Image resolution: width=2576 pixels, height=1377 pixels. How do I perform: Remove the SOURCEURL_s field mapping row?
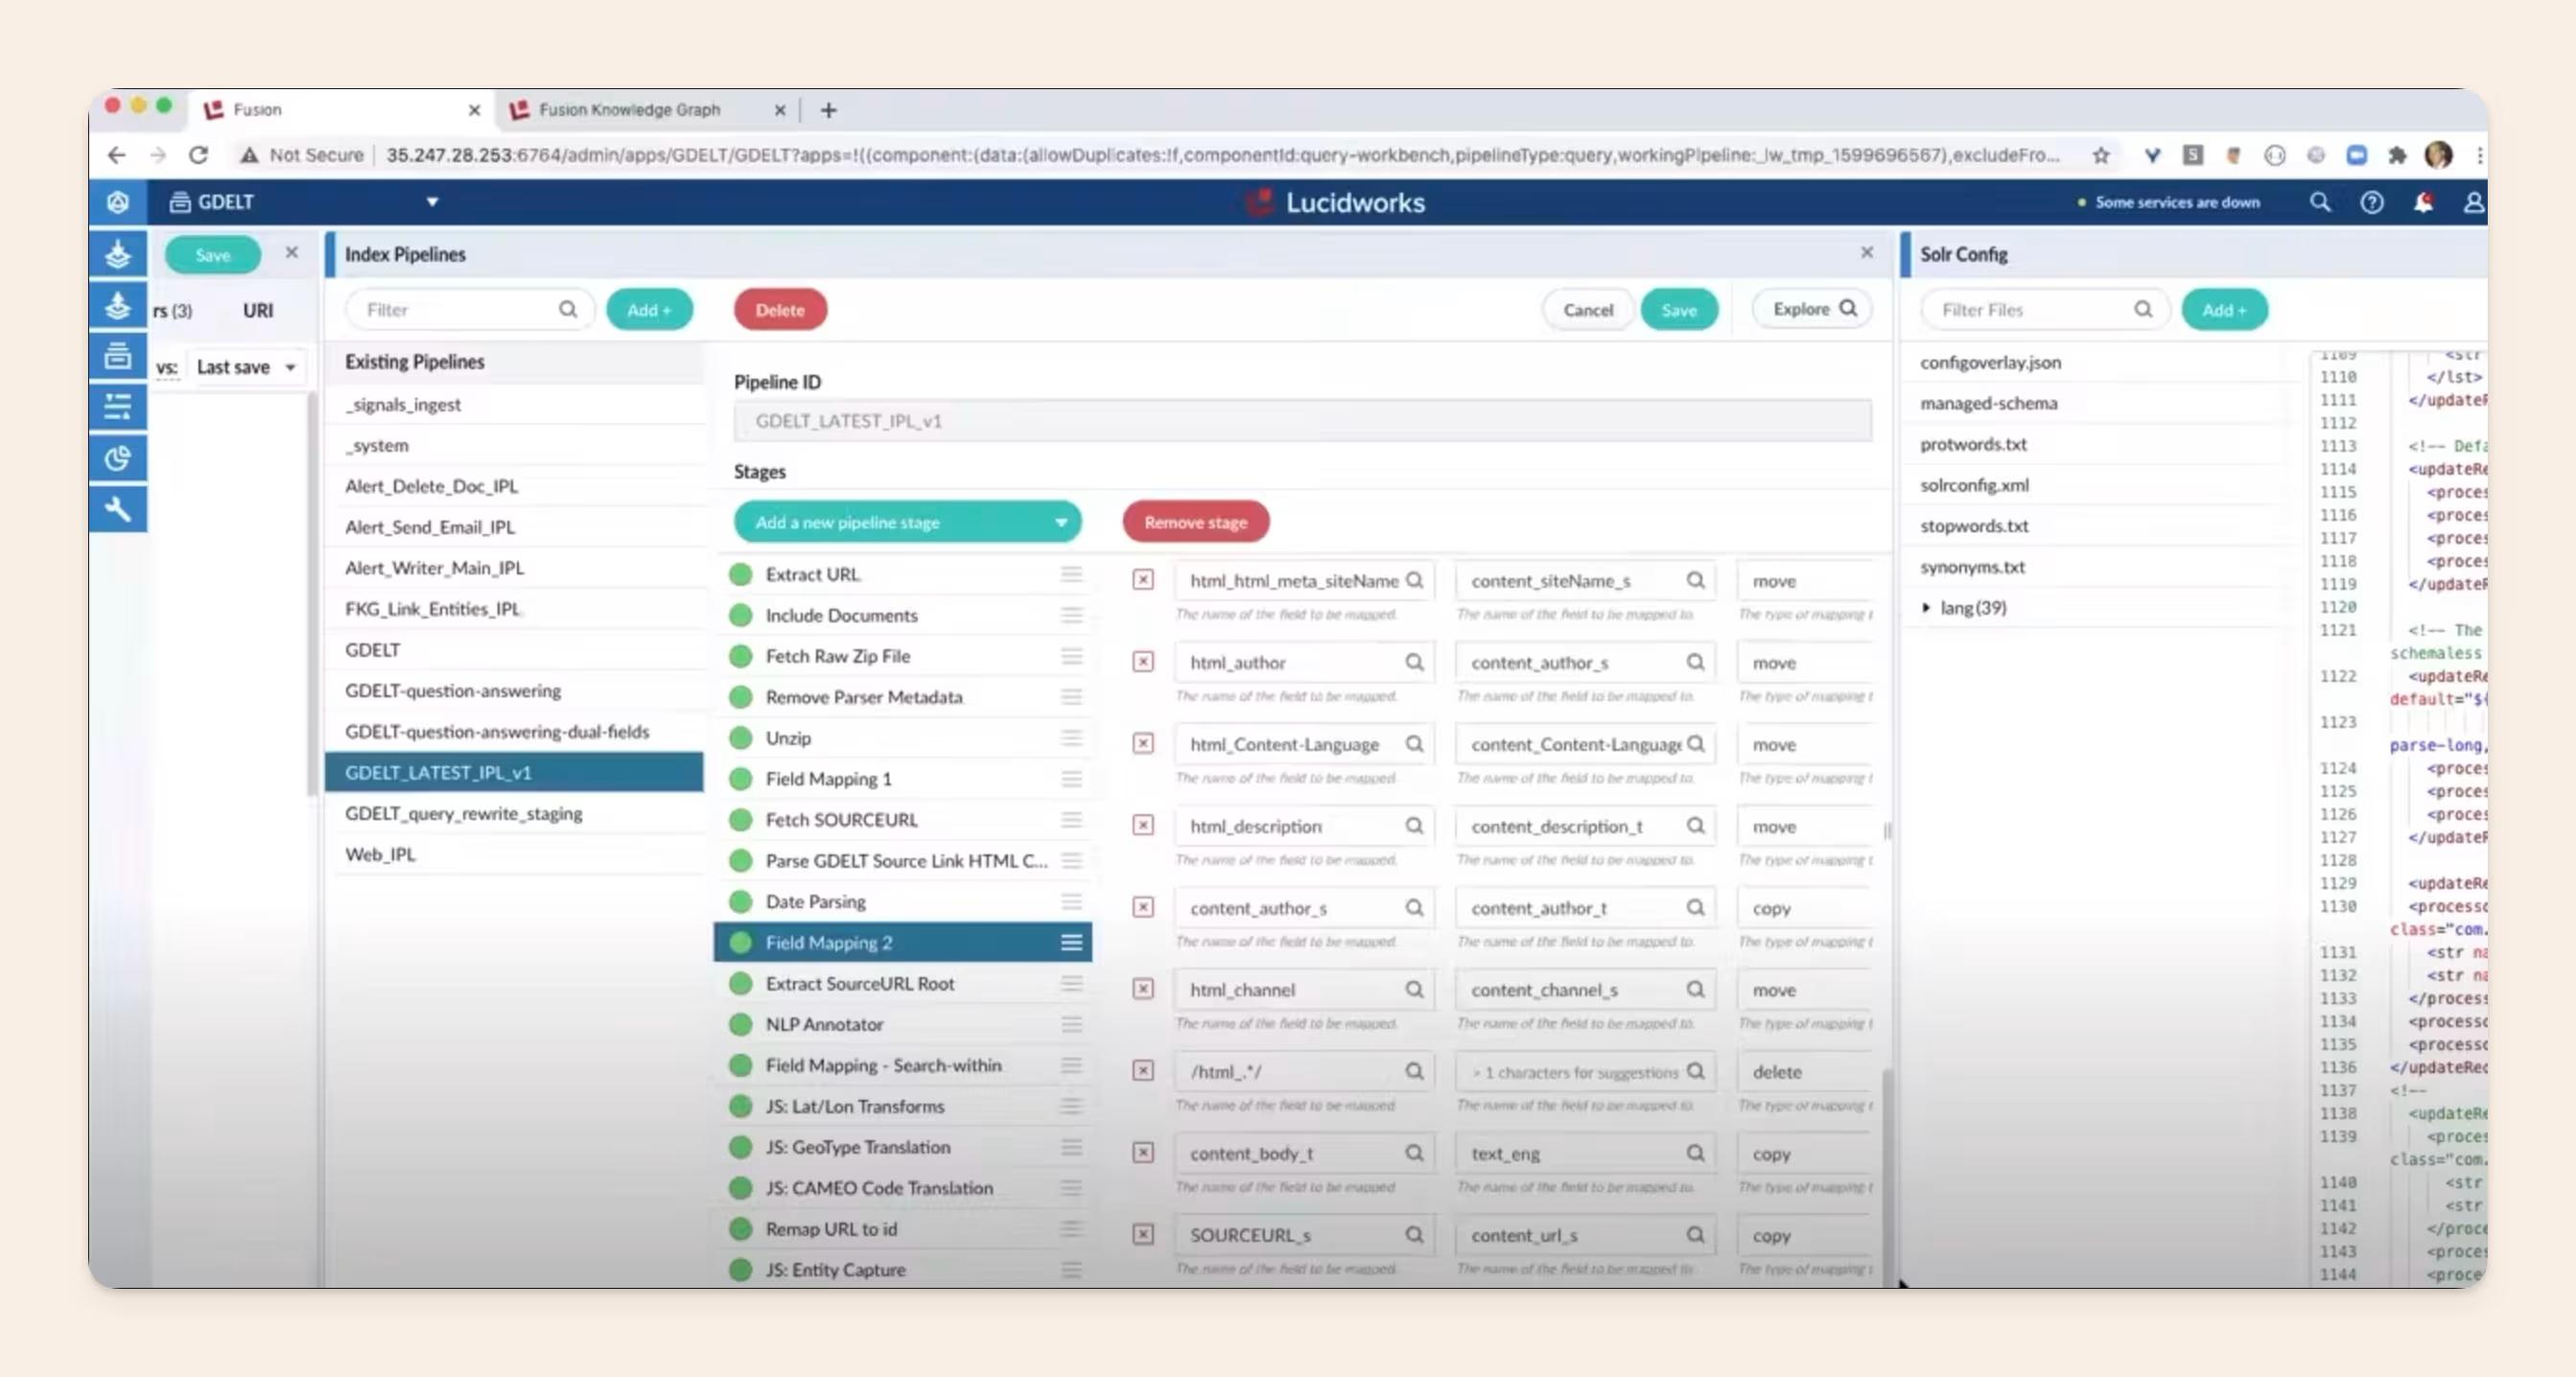point(1143,1235)
